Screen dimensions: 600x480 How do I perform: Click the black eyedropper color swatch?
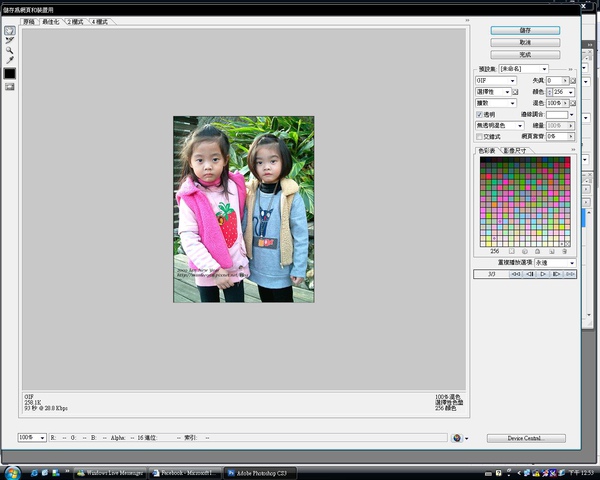point(10,73)
